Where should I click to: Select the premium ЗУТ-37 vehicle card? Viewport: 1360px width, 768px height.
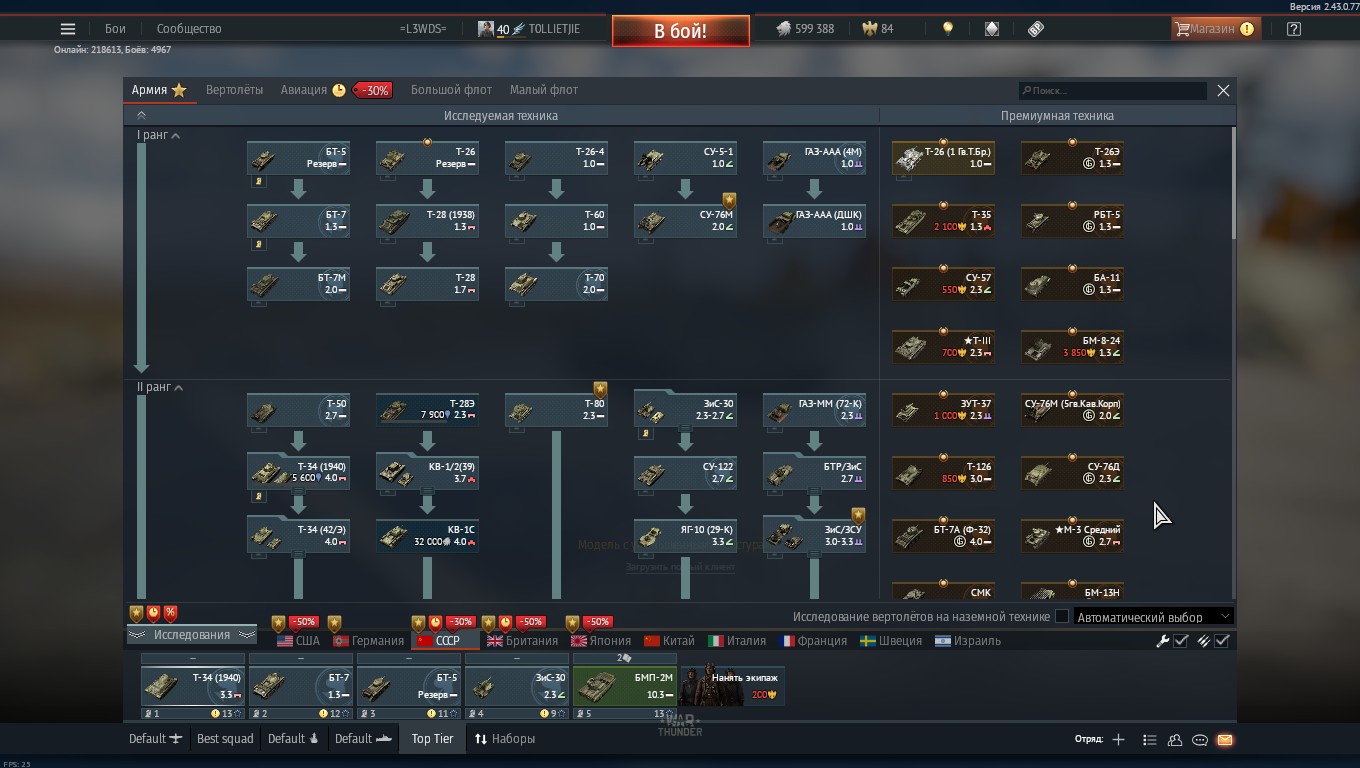(x=943, y=410)
